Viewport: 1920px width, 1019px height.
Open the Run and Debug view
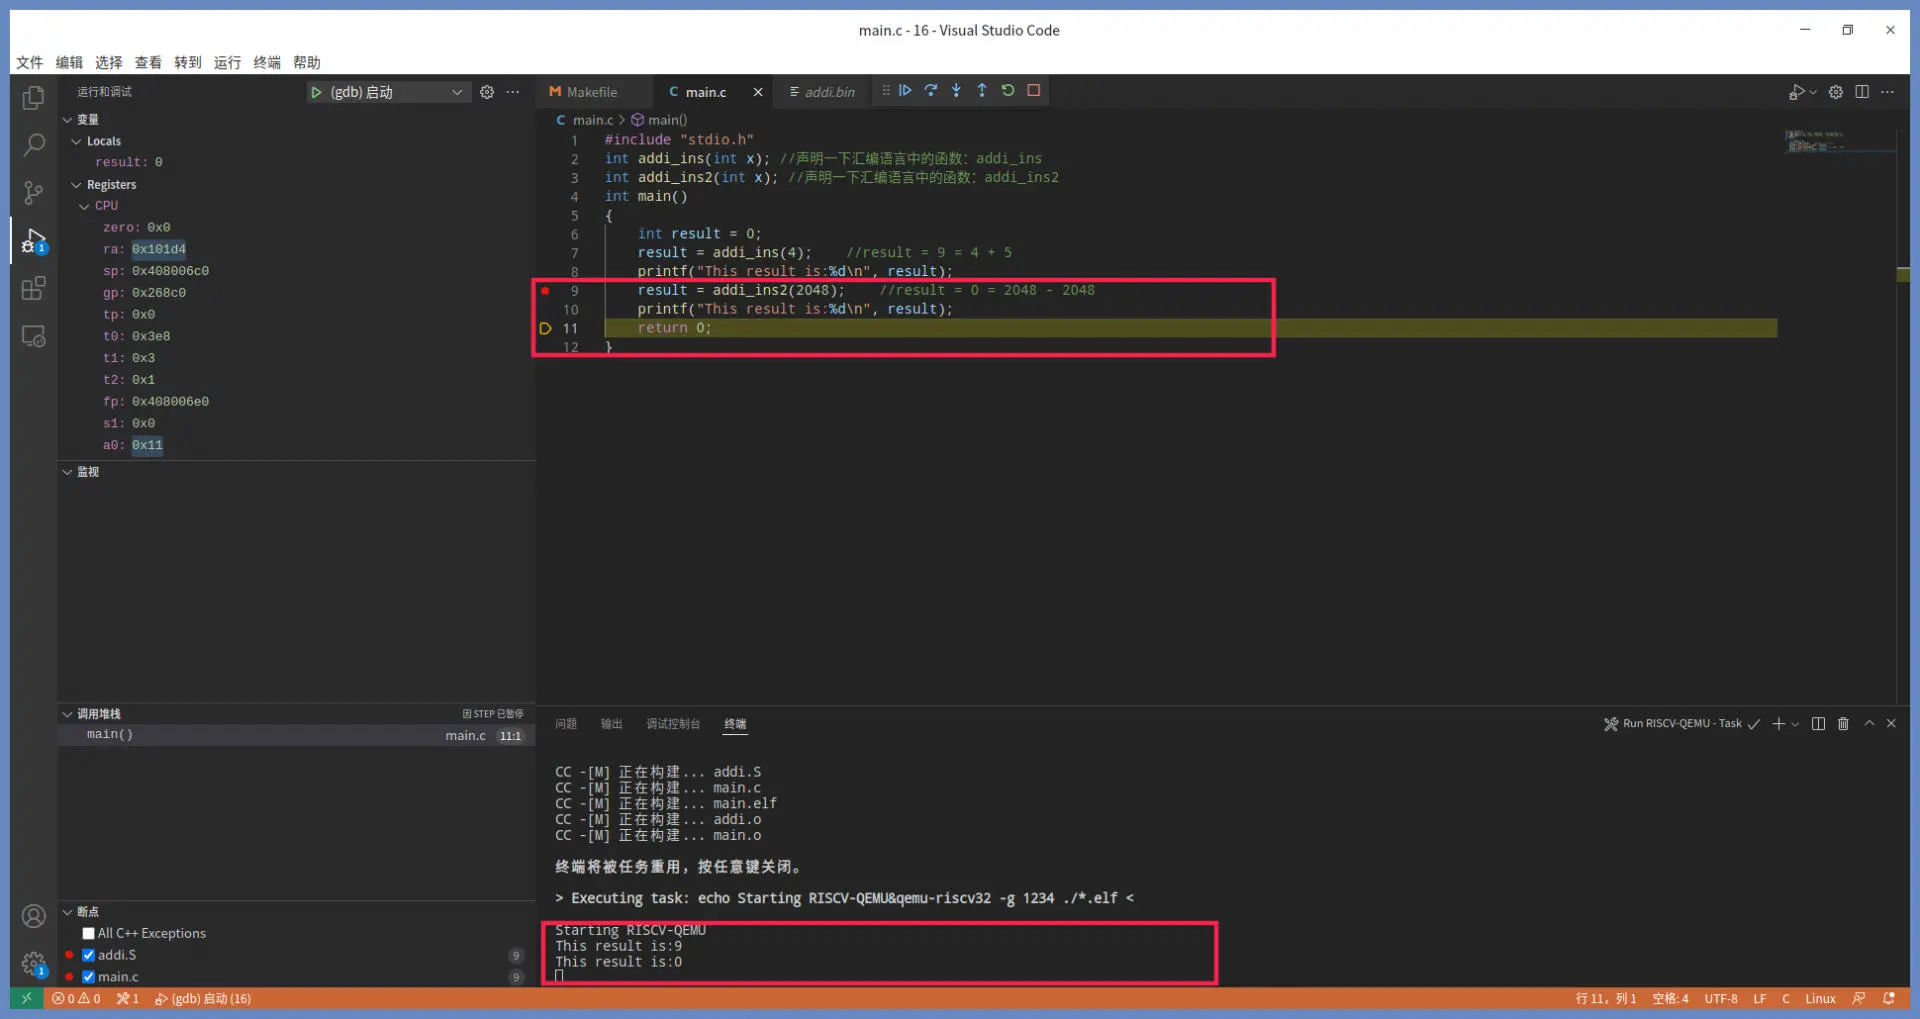(33, 241)
